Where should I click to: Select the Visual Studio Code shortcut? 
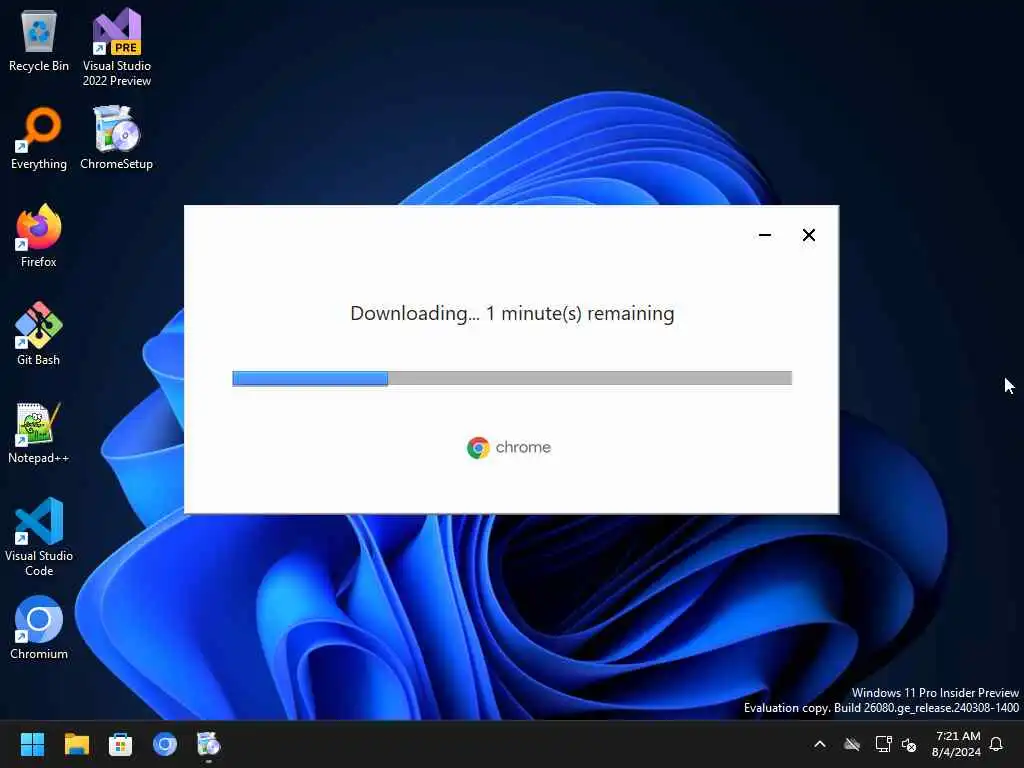(x=39, y=537)
